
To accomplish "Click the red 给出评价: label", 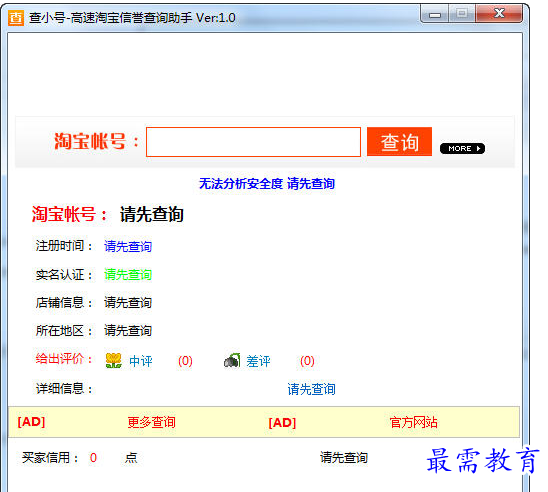I will 64,359.
